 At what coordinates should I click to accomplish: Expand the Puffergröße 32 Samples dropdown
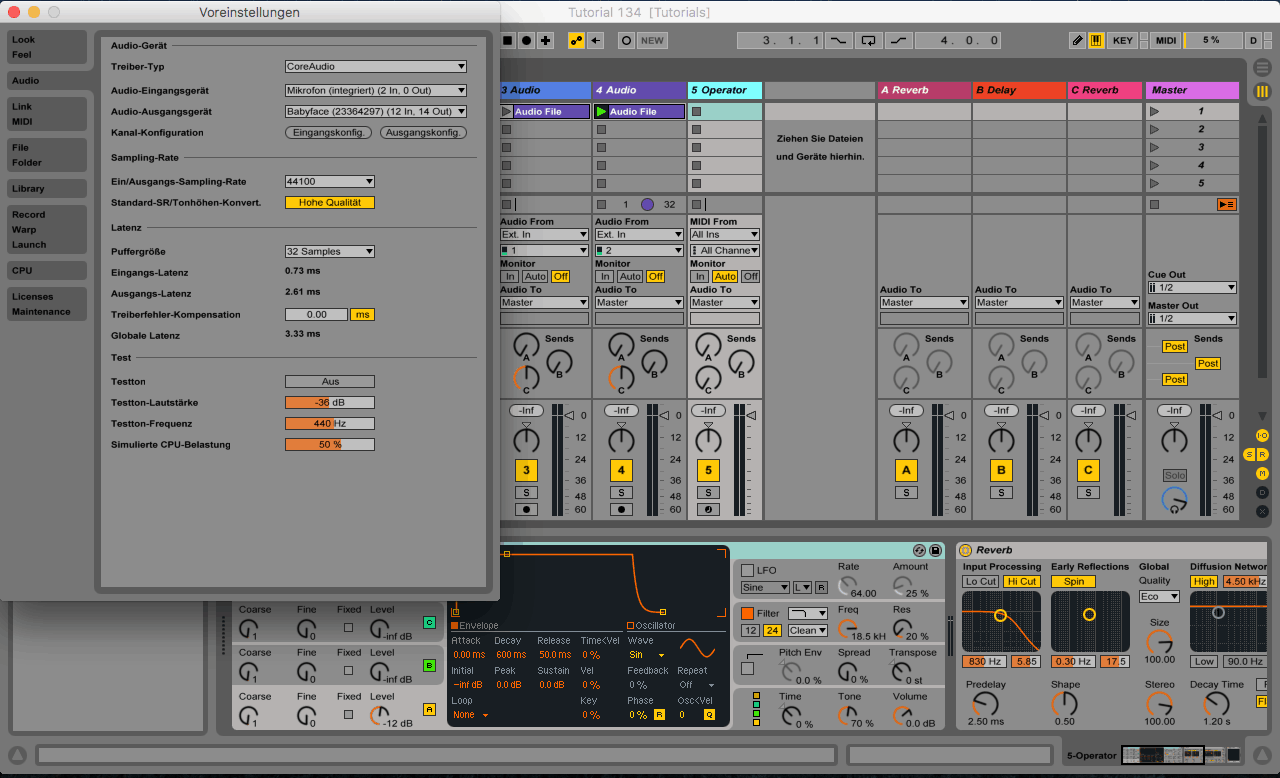pyautogui.click(x=329, y=252)
